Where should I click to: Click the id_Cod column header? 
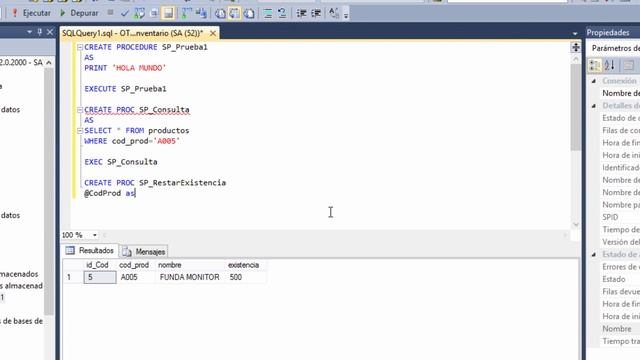coord(97,265)
